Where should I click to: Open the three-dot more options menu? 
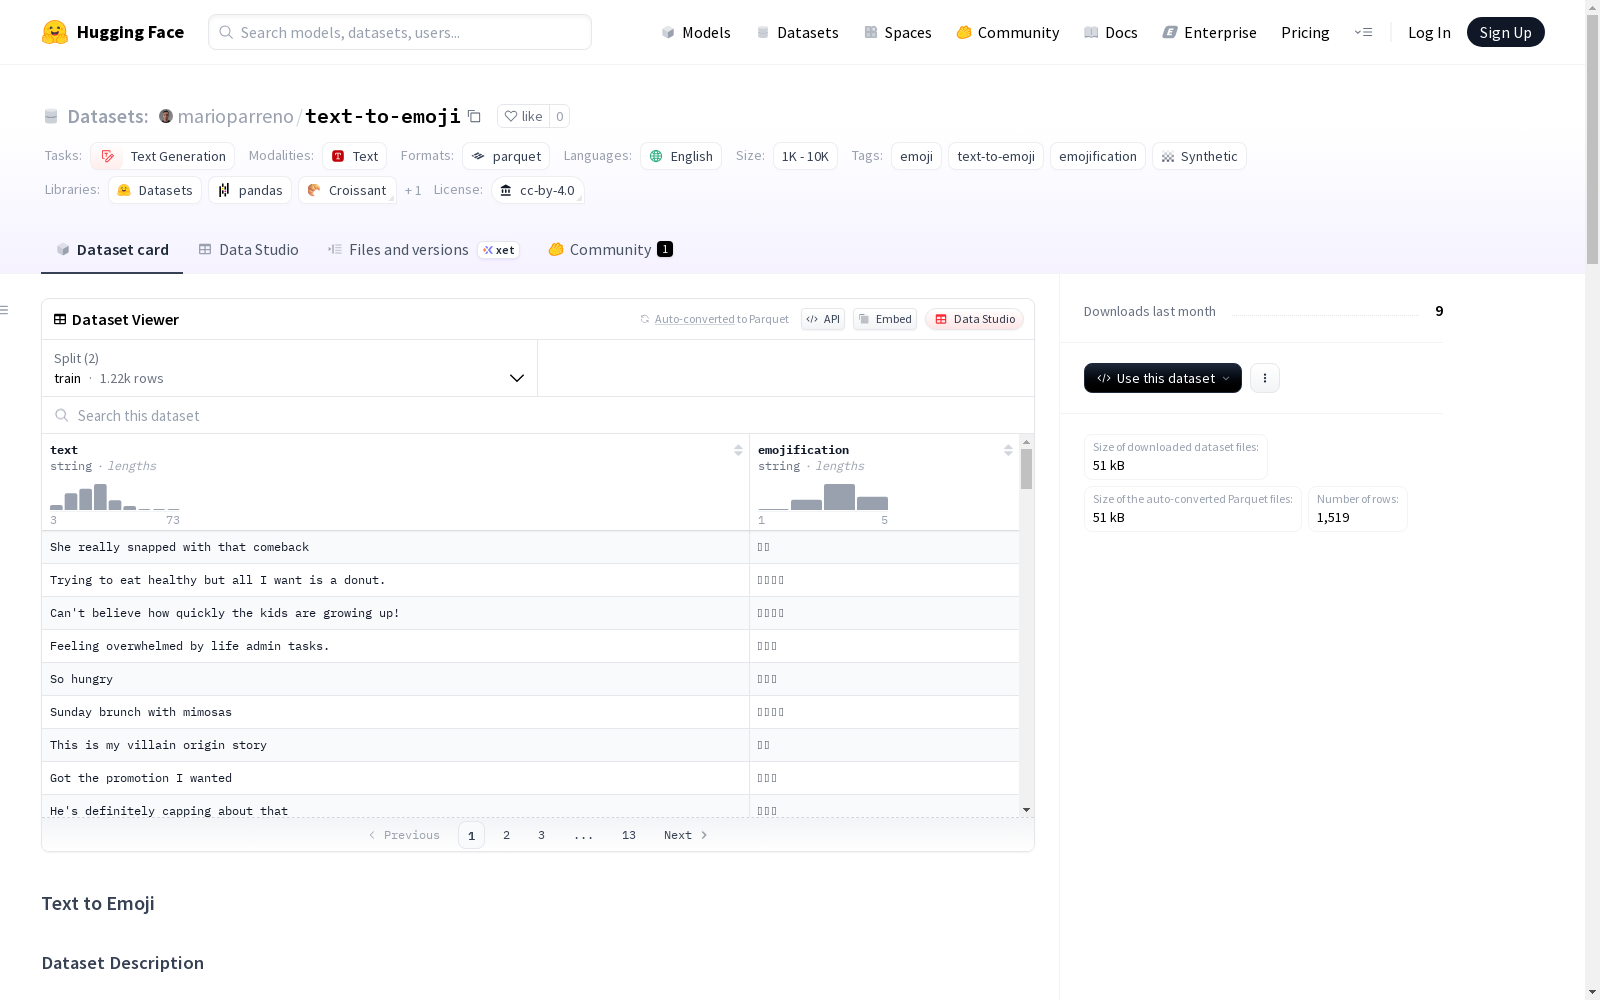click(1264, 378)
